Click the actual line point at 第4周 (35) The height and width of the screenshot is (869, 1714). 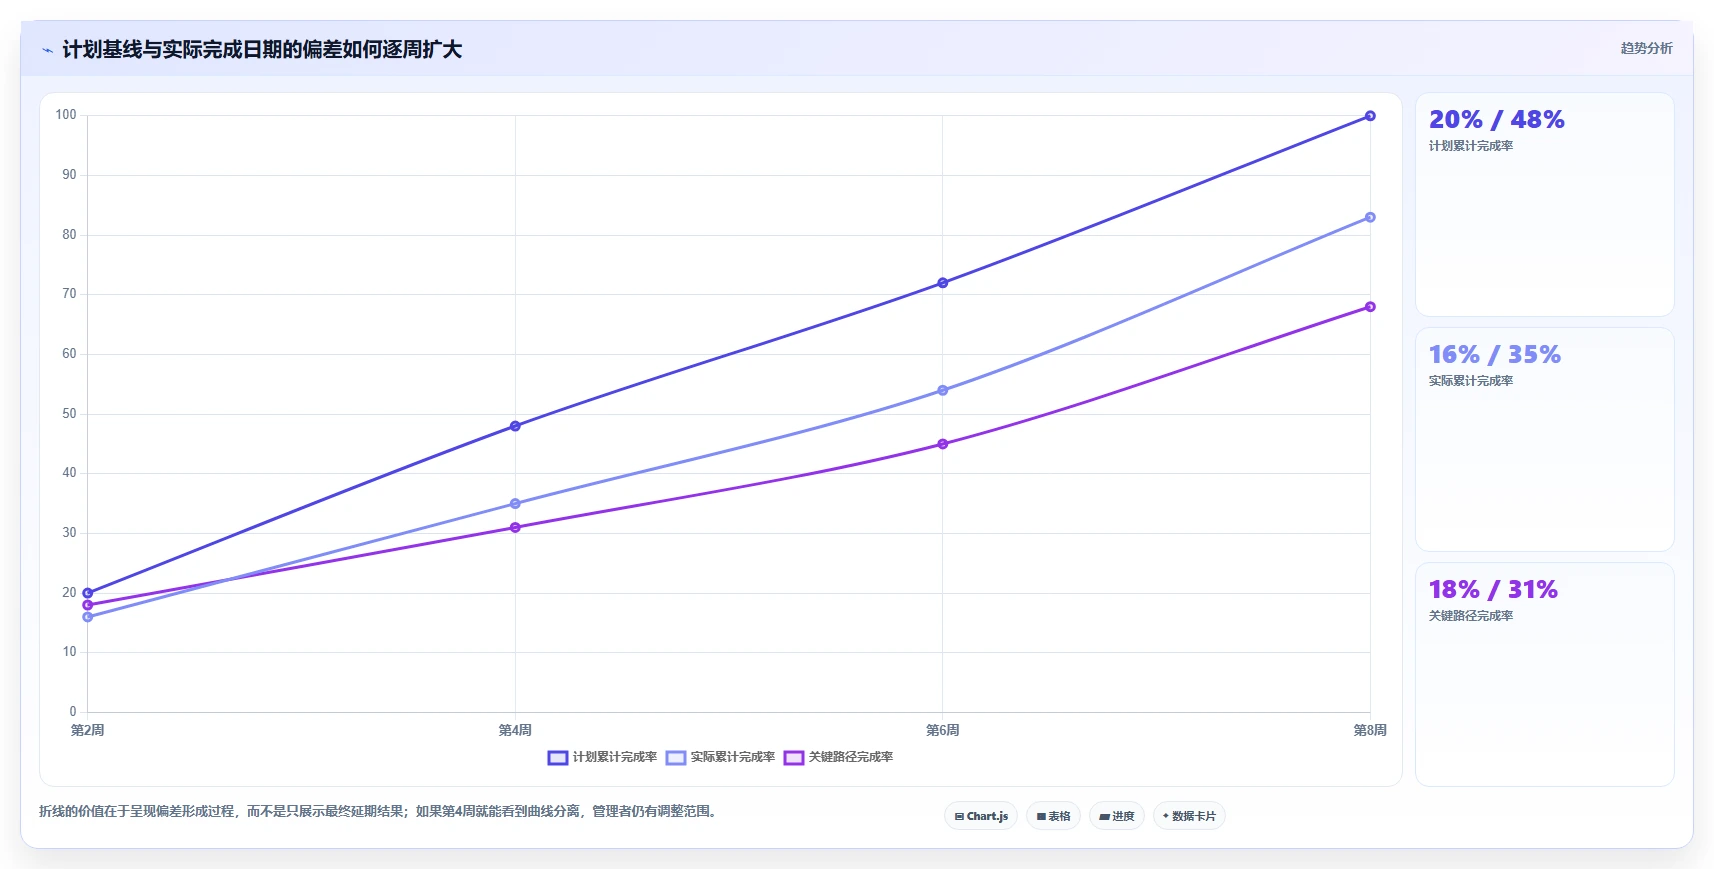515,504
